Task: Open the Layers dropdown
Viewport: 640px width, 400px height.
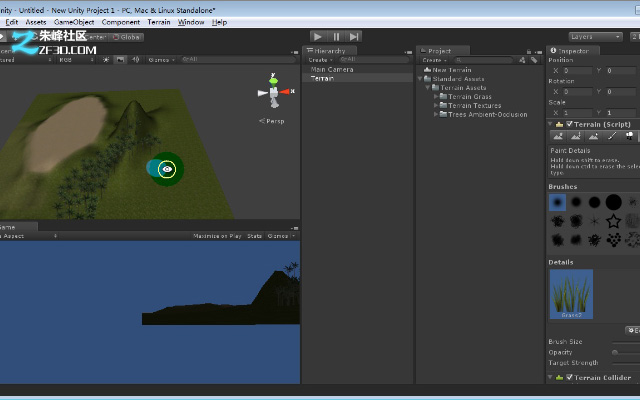Action: coord(596,37)
